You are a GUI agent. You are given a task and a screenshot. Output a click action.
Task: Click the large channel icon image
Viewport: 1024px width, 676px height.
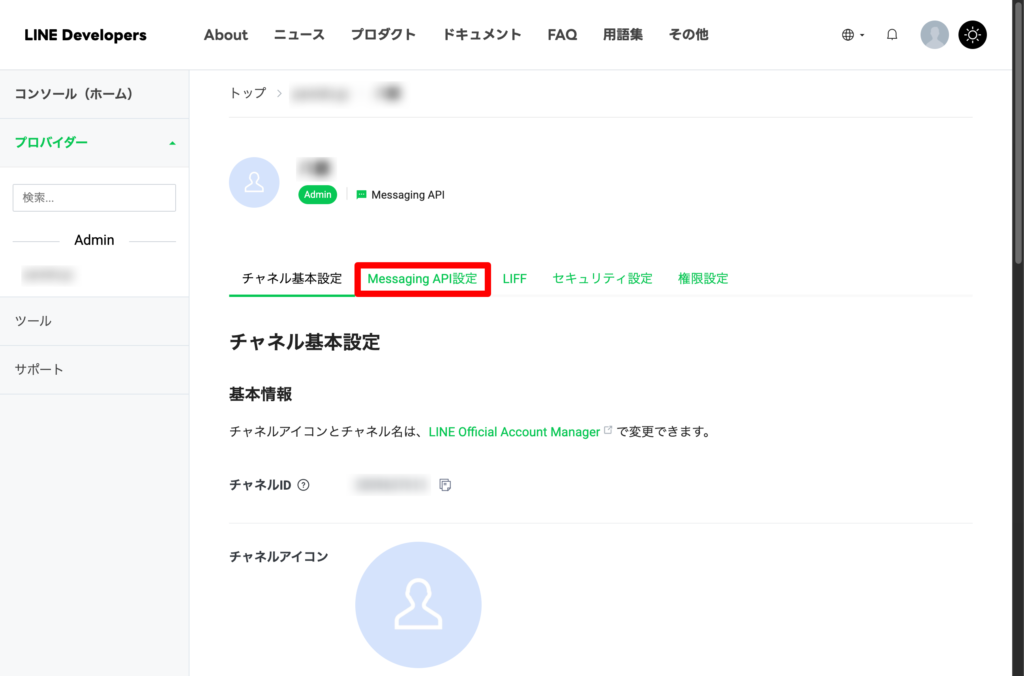pos(418,604)
